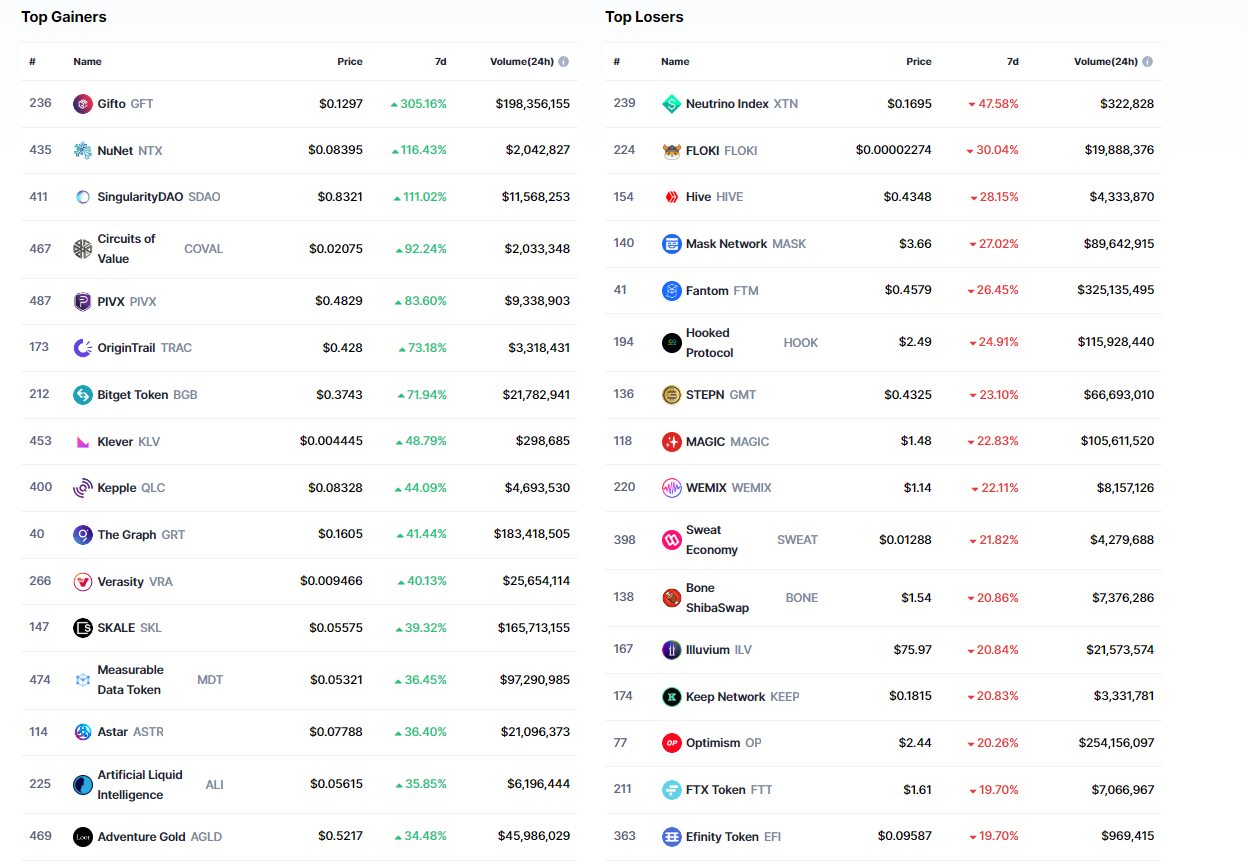Click the Top Gainers Volume(24h) info icon
This screenshot has height=862, width=1247.
(x=563, y=62)
